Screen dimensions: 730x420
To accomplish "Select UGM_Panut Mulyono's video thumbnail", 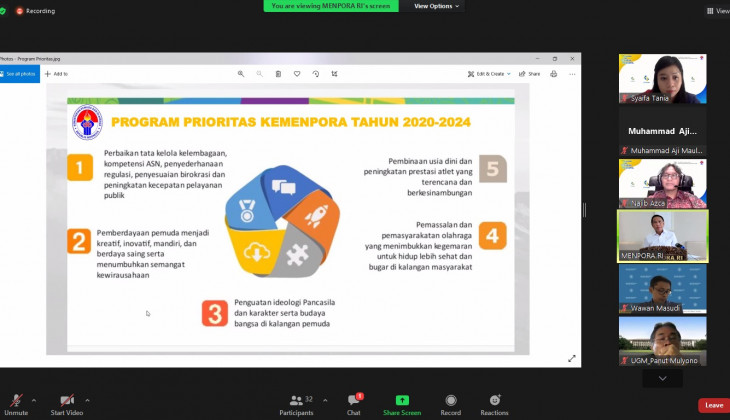I will [662, 341].
